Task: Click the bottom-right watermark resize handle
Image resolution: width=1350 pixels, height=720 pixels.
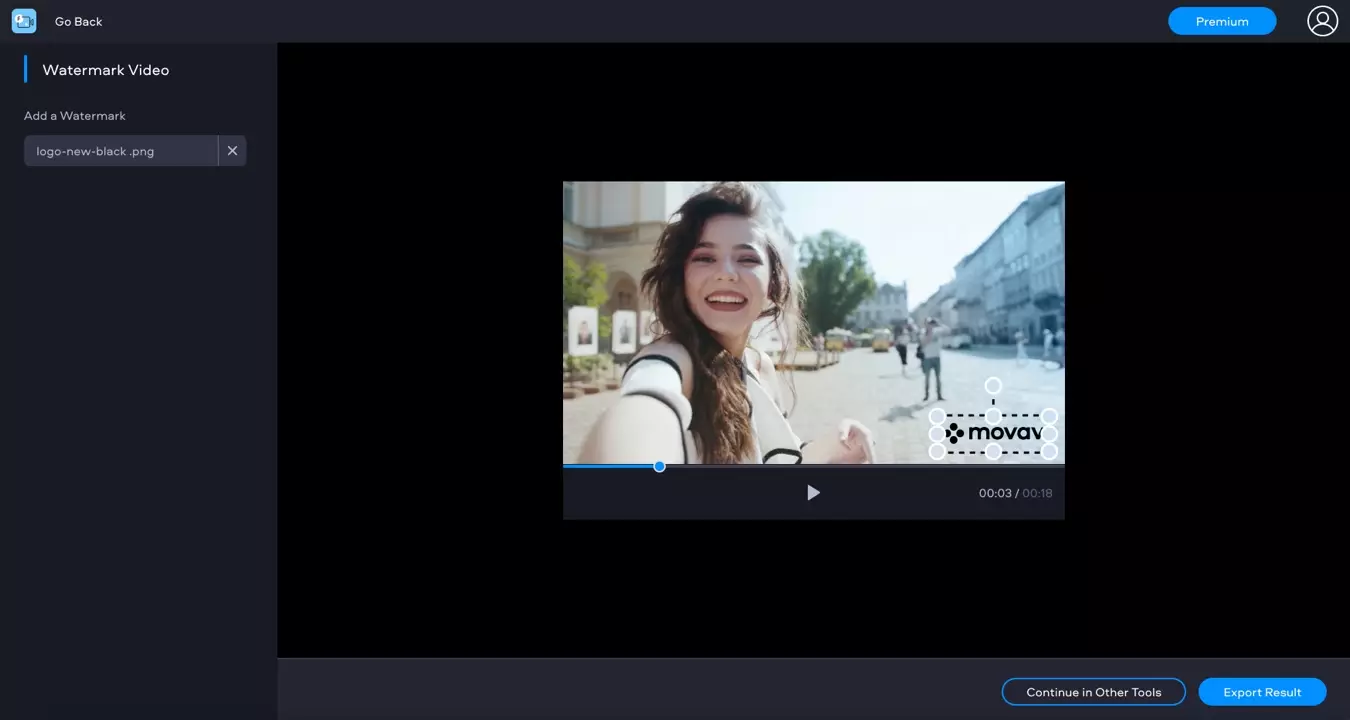Action: pyautogui.click(x=1049, y=452)
